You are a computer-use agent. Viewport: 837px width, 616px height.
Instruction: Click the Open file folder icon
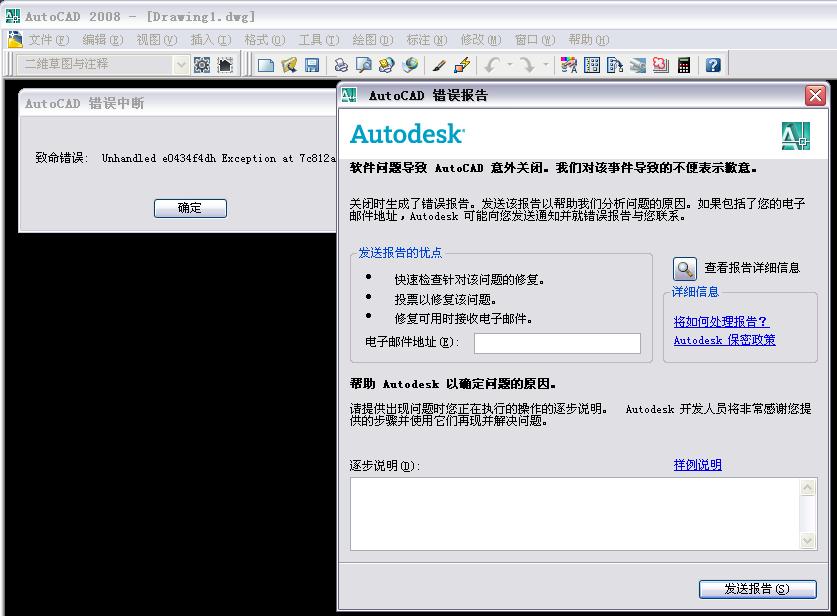289,65
